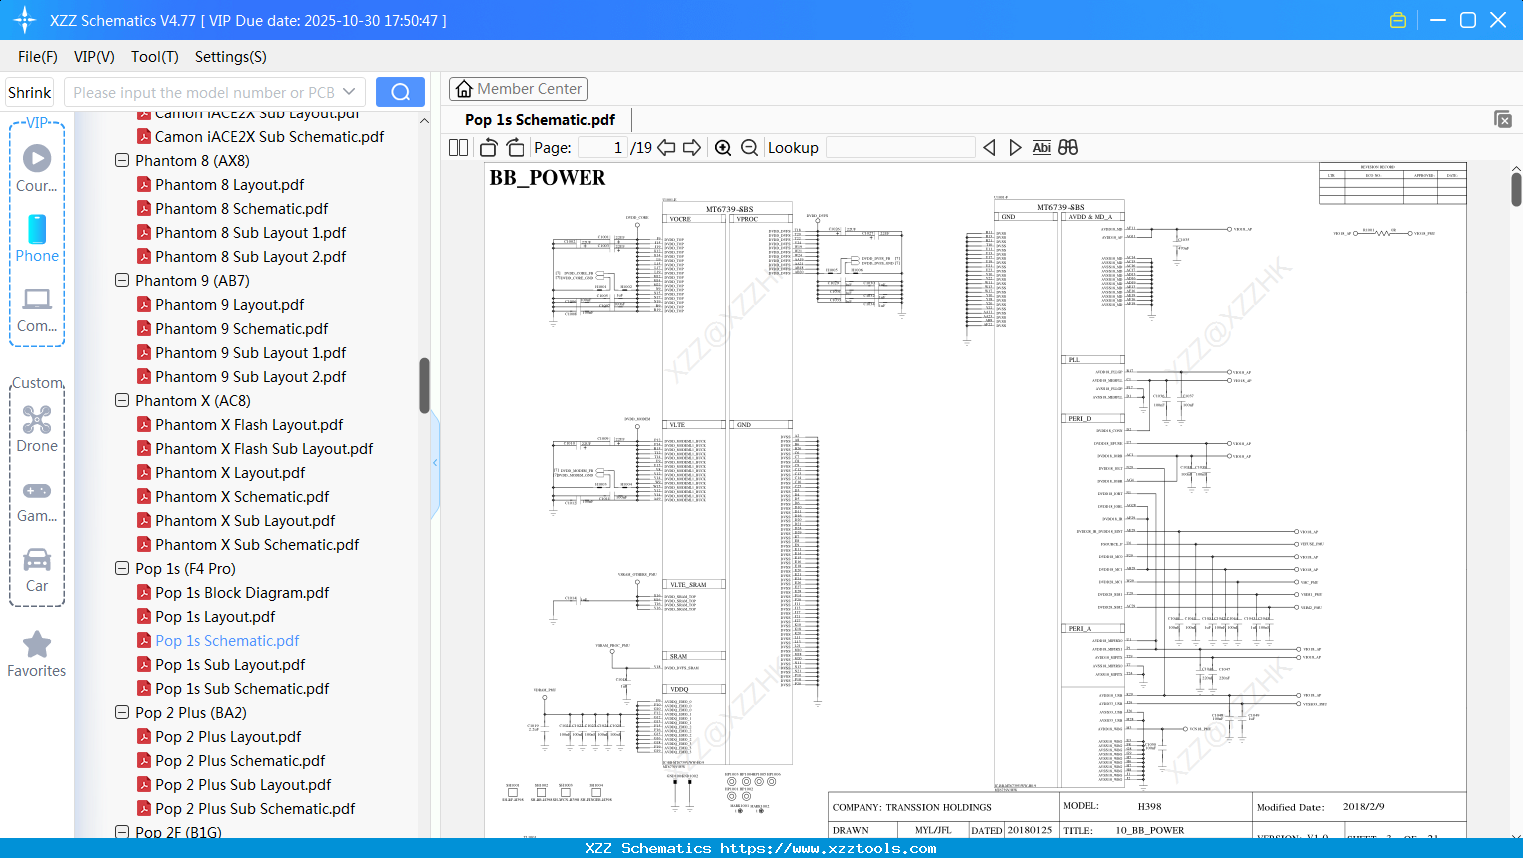The height and width of the screenshot is (858, 1523).
Task: Switch to two-page view mode
Action: pyautogui.click(x=457, y=147)
